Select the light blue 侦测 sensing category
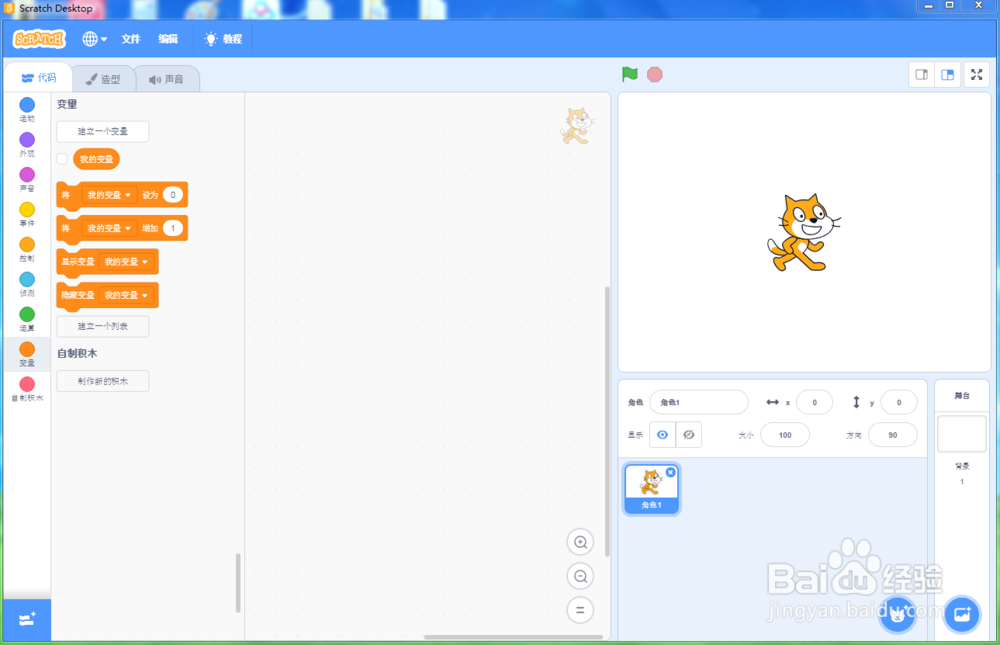Image resolution: width=1000 pixels, height=645 pixels. tap(27, 285)
